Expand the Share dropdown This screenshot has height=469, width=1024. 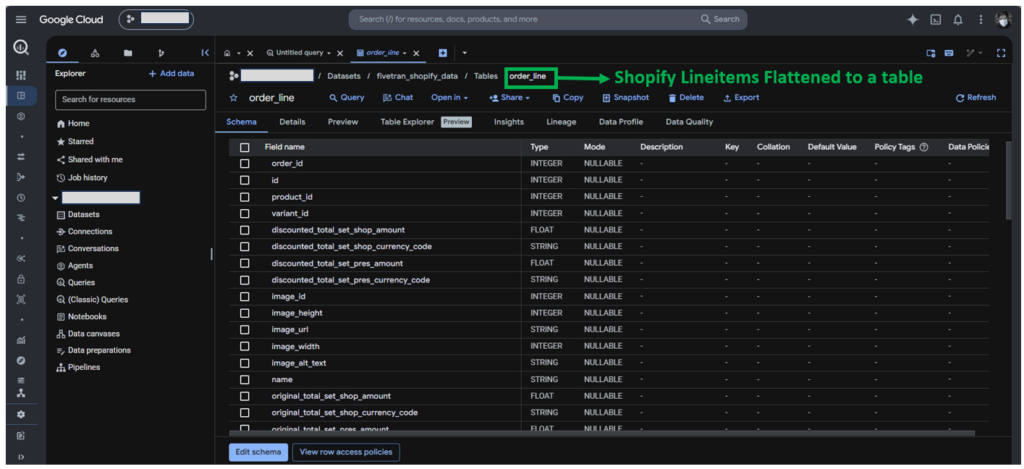point(509,98)
